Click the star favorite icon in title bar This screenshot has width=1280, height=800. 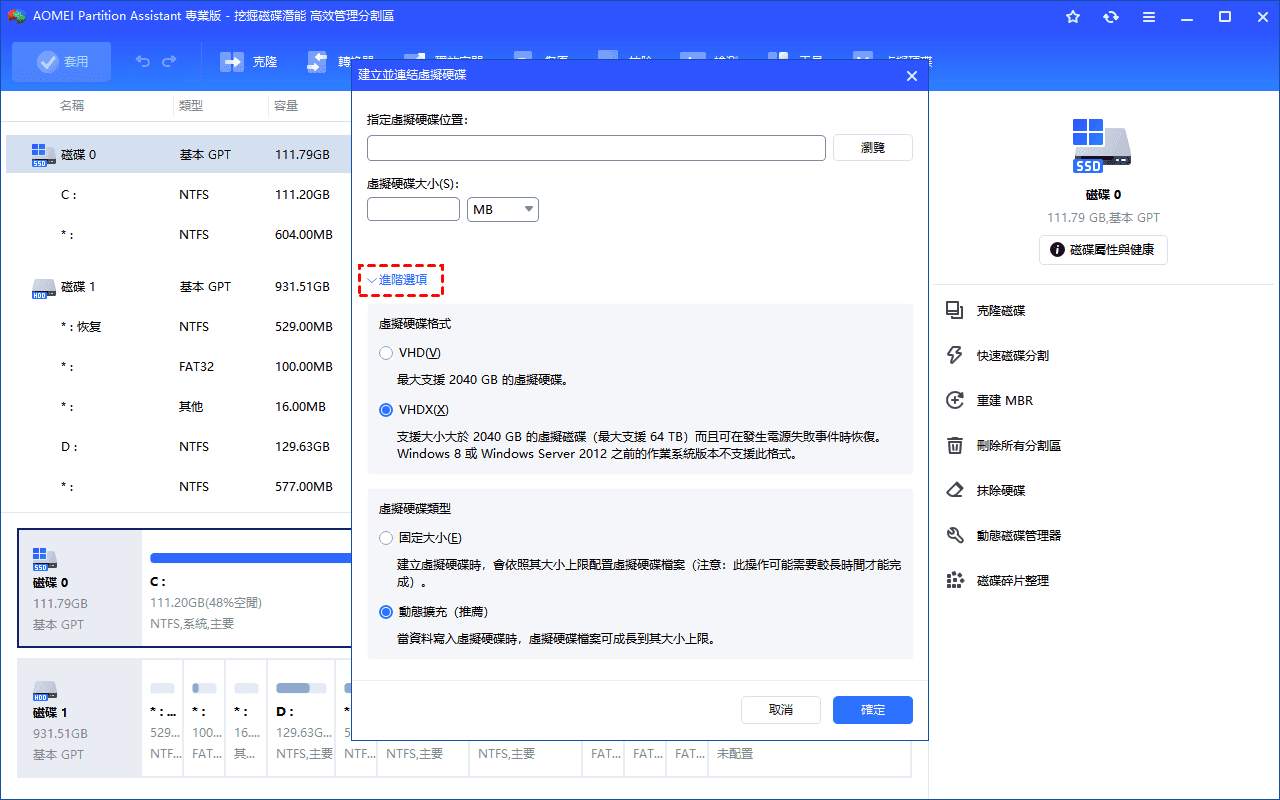pyautogui.click(x=1072, y=16)
